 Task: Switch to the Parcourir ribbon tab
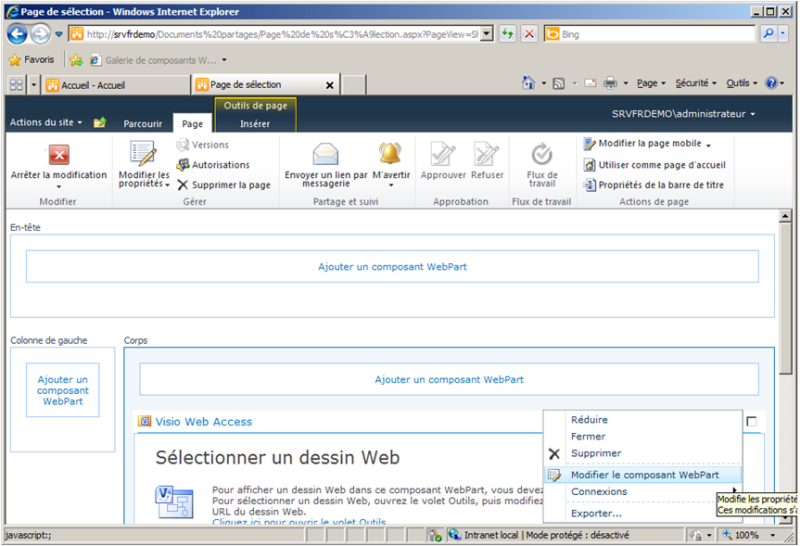coord(142,123)
